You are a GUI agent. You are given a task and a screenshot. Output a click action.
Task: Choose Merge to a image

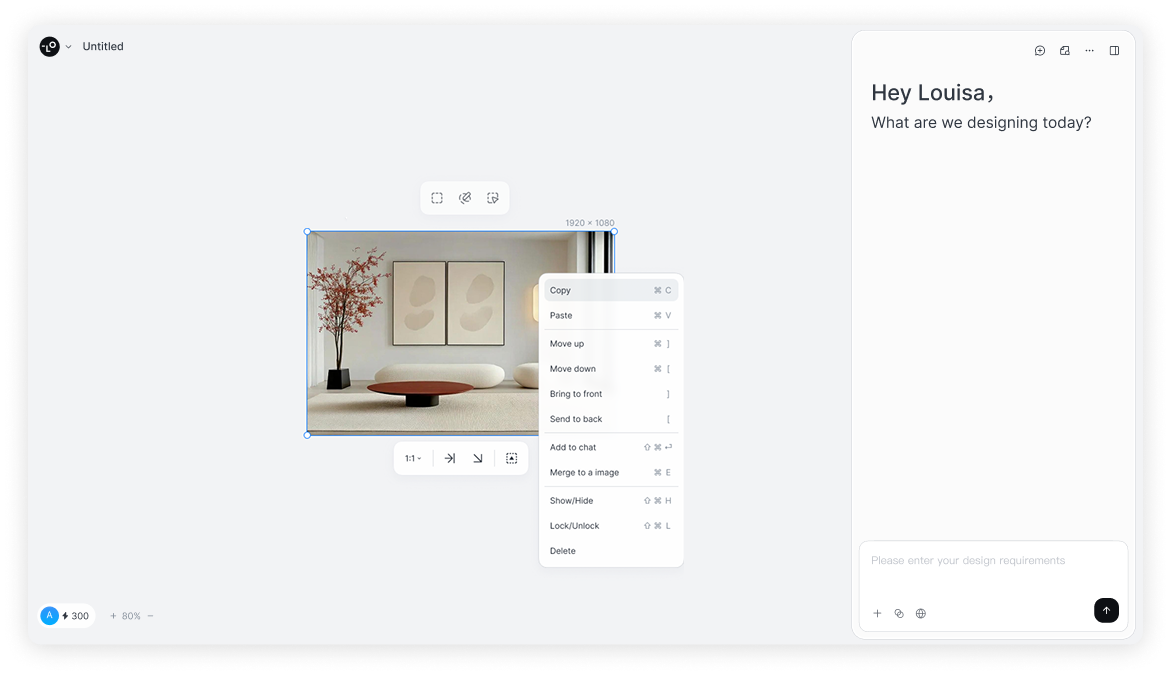(x=611, y=472)
